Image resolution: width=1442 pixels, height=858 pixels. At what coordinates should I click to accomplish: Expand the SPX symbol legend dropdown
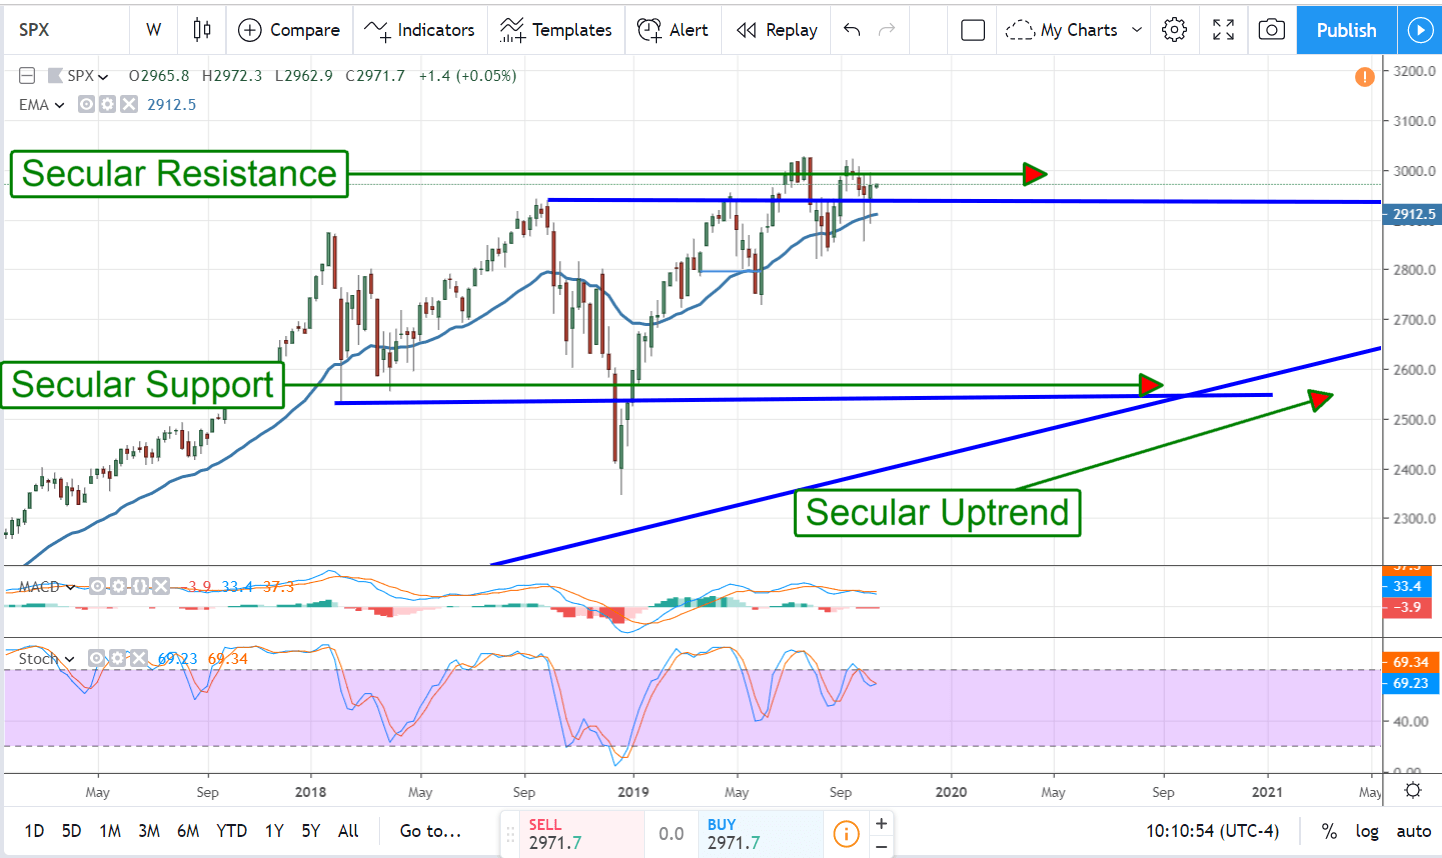click(103, 77)
